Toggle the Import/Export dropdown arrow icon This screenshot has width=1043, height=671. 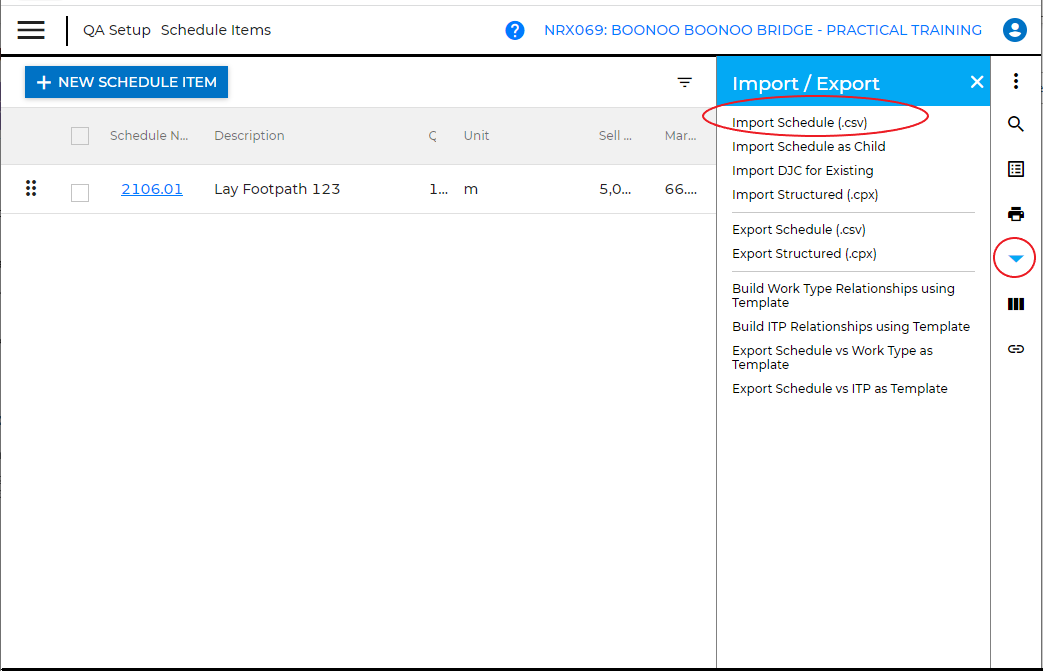click(1016, 259)
